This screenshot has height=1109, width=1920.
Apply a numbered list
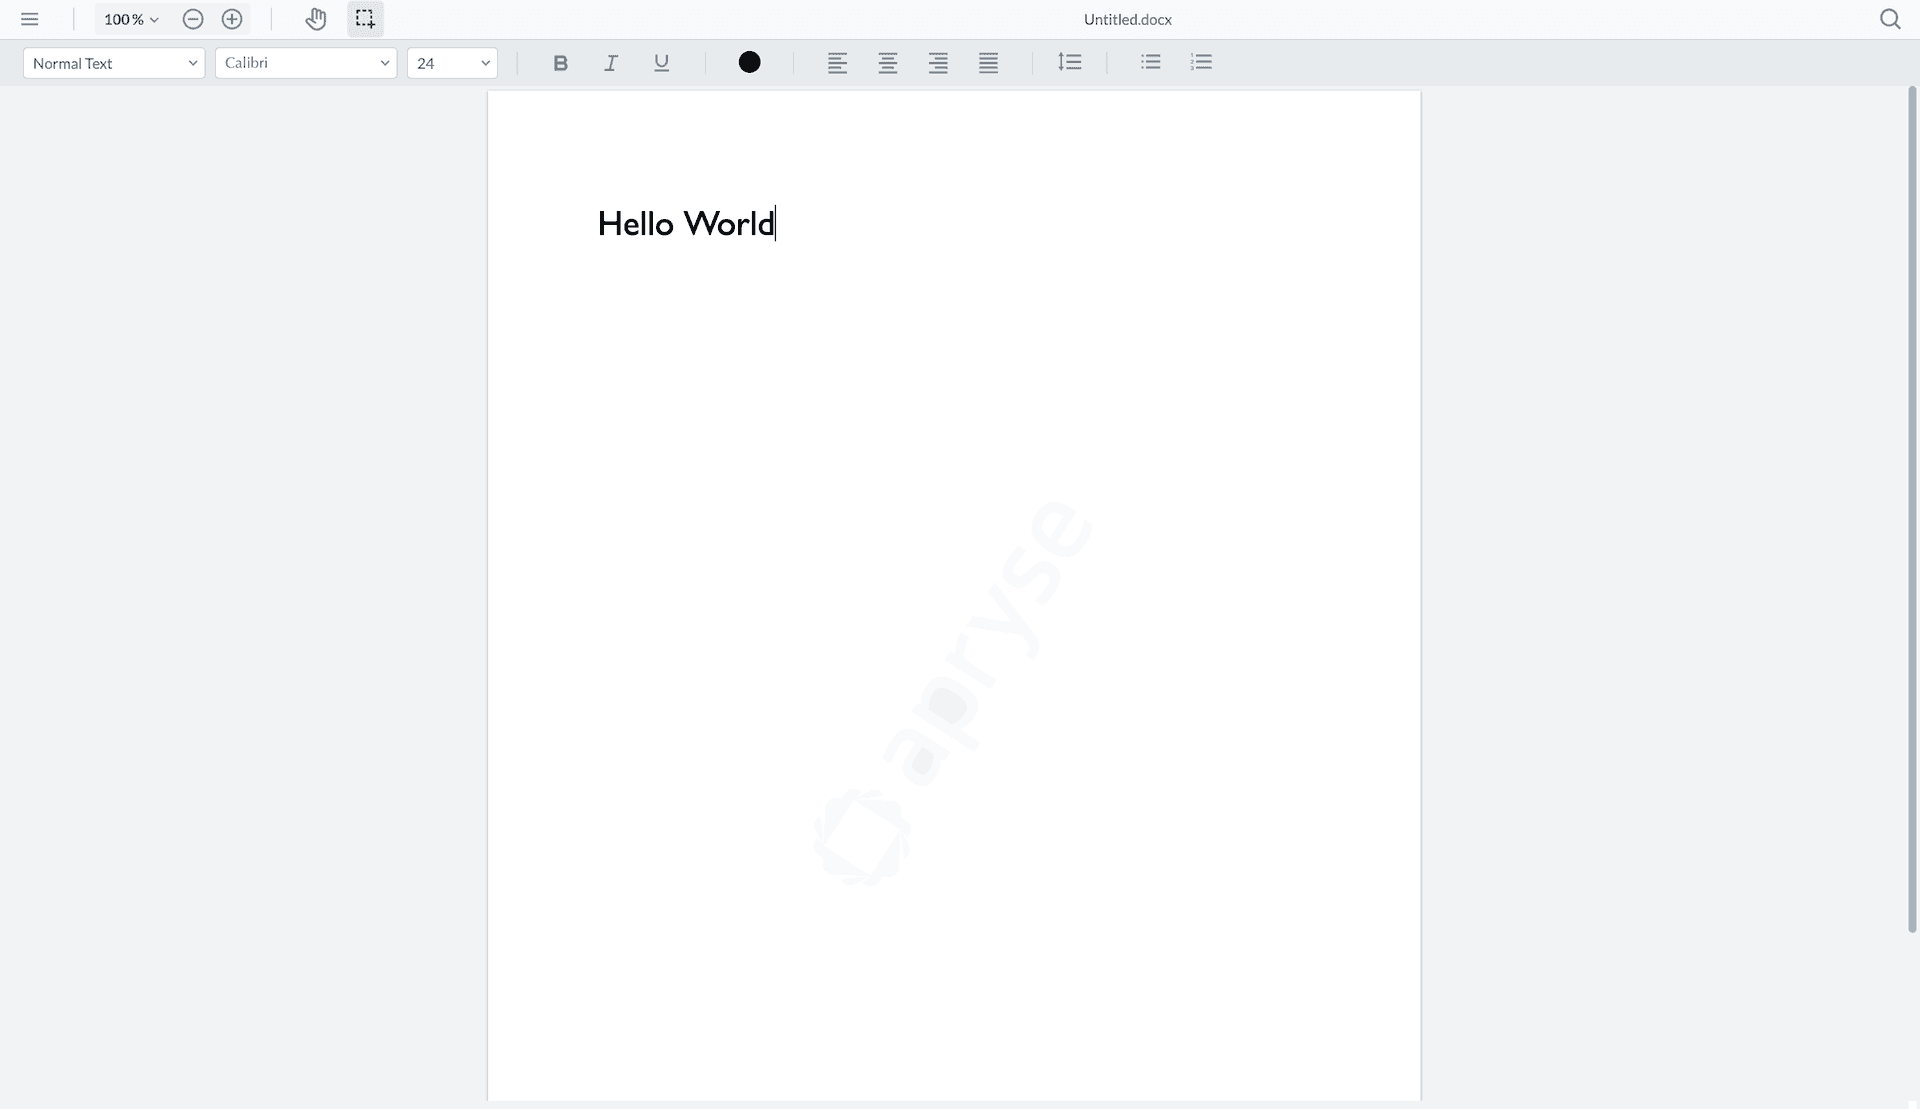pos(1201,62)
